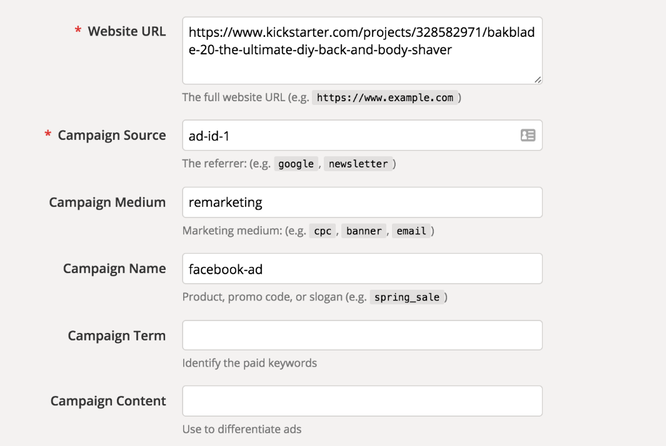Screen dimensions: 666x446
Task: Click the cpc example tag
Action: [x=321, y=231]
